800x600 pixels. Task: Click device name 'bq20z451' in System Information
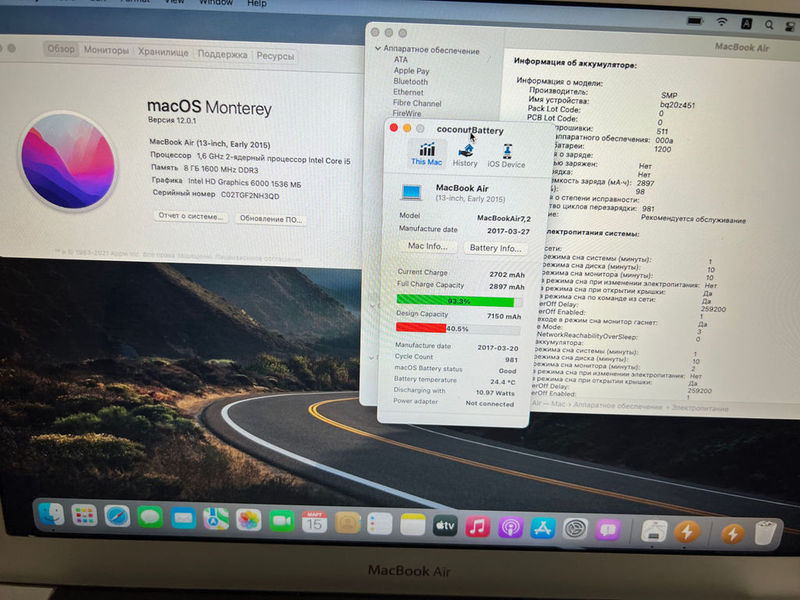(677, 105)
